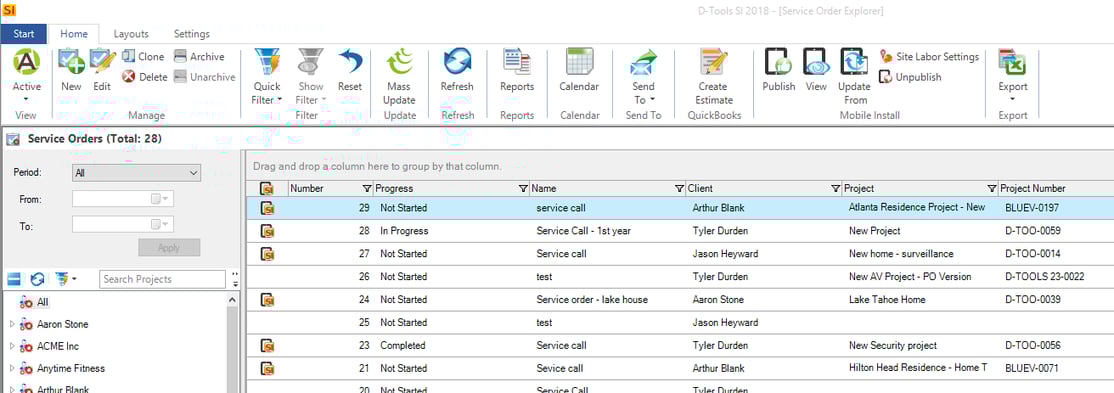Open the Layouts tab
This screenshot has width=1114, height=393.
pyautogui.click(x=131, y=33)
